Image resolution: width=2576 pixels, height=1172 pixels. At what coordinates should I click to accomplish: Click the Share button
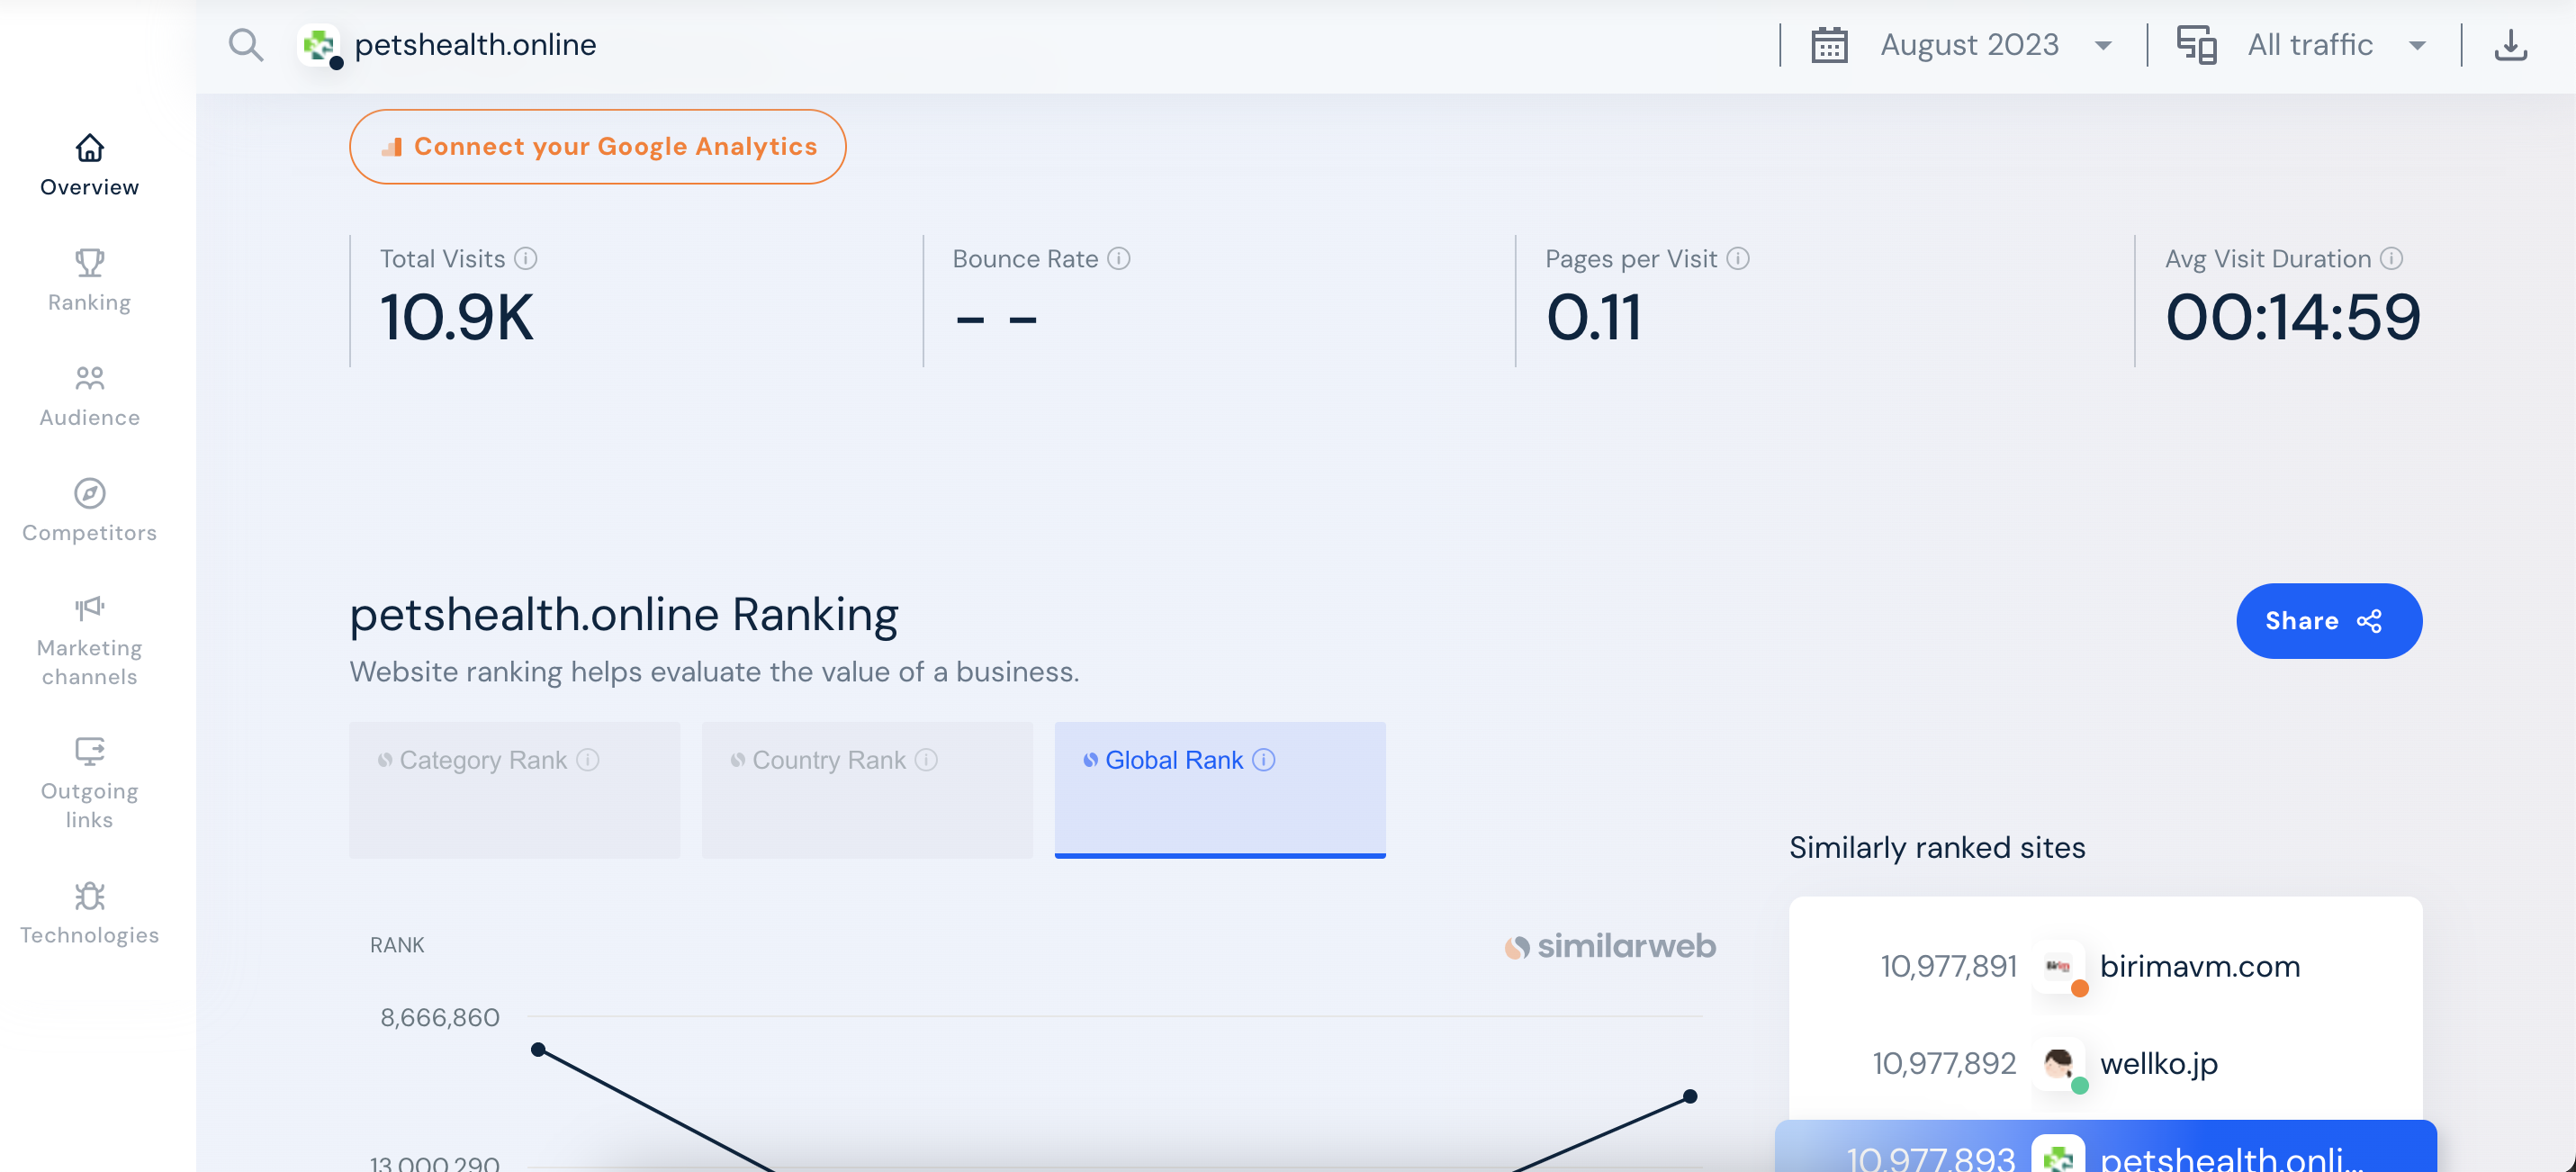pos(2328,621)
